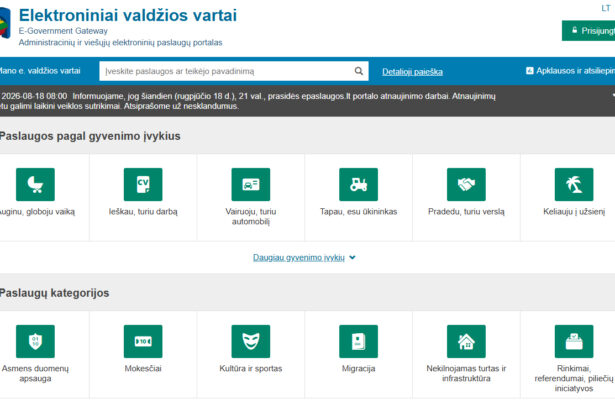Select the tractor farmer icon

coord(358,184)
